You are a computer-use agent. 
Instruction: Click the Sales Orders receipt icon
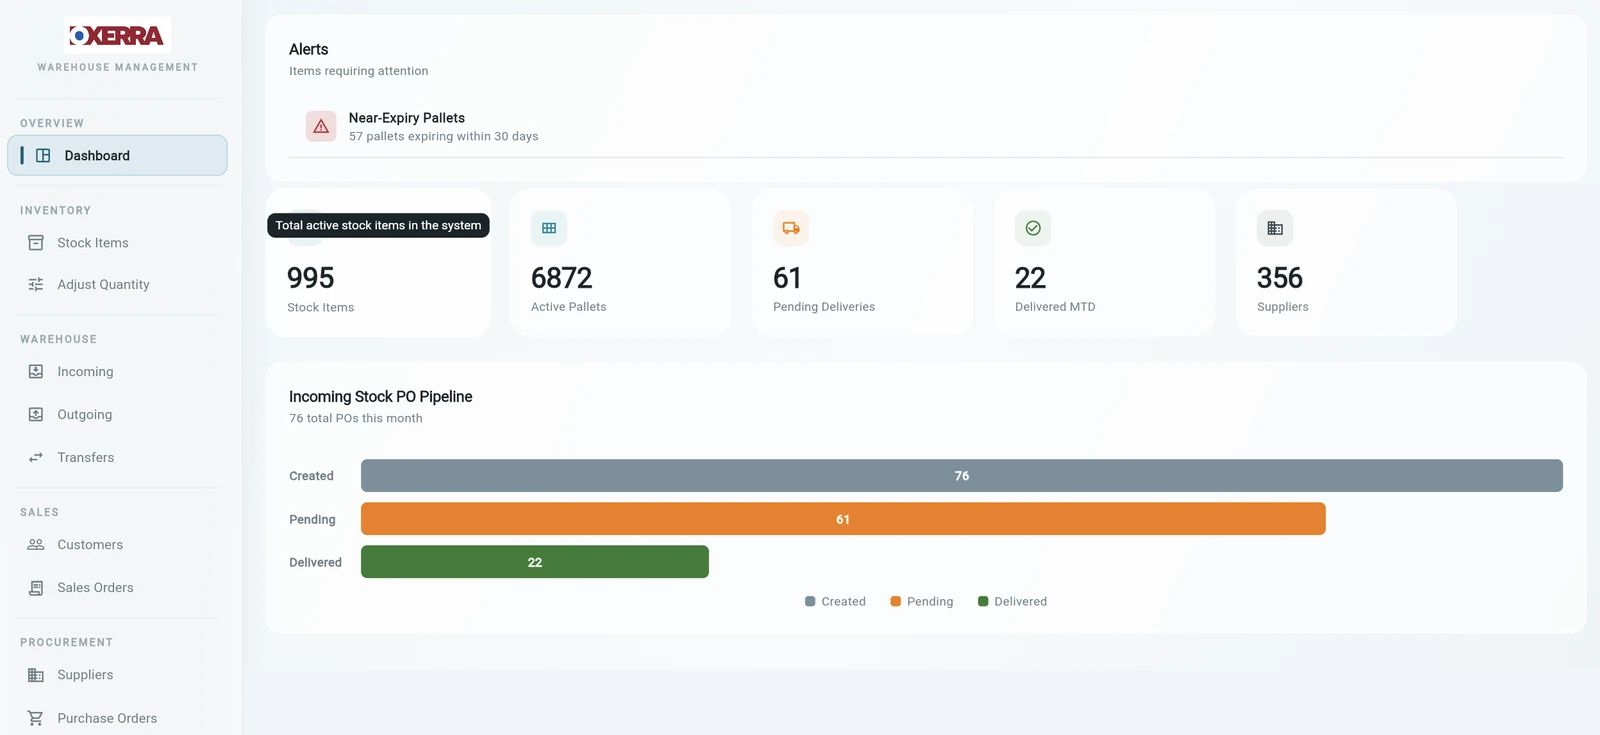click(x=36, y=587)
